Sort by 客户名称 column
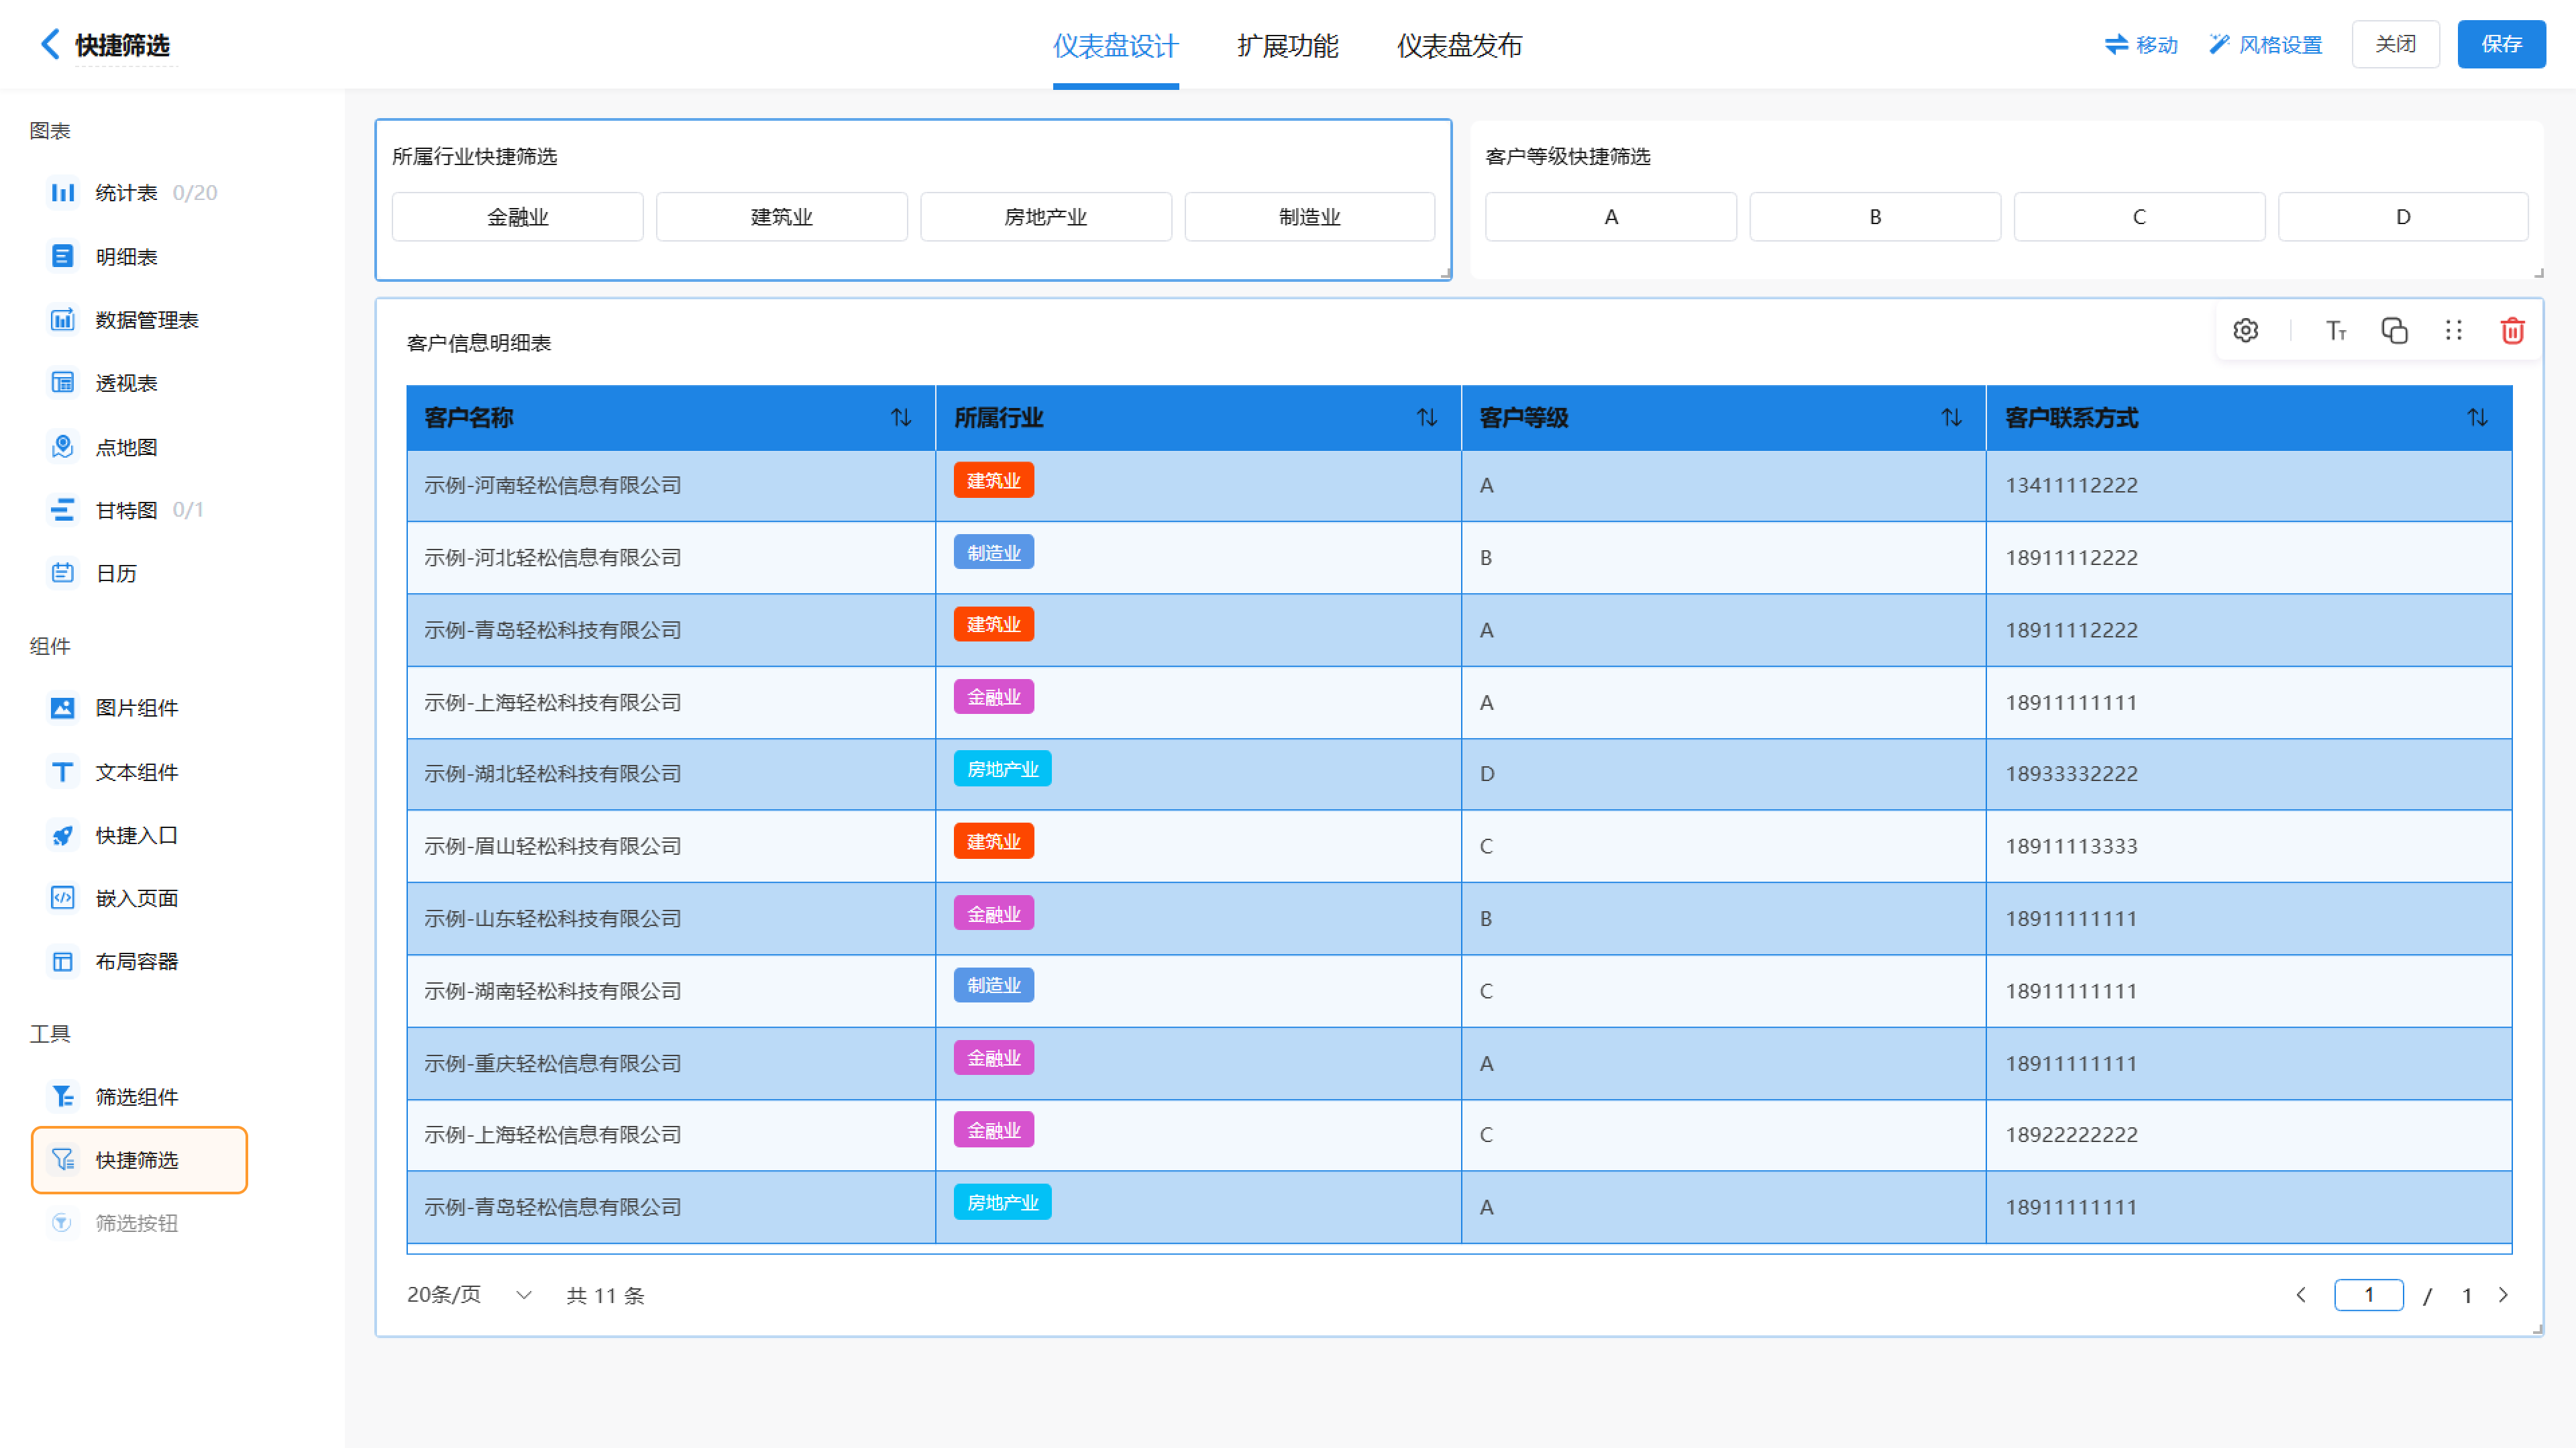The height and width of the screenshot is (1448, 2576). (x=901, y=417)
